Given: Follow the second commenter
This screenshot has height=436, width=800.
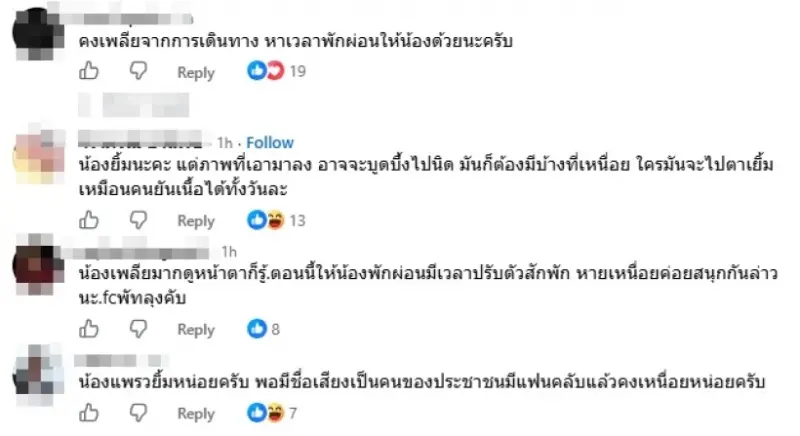Looking at the screenshot, I should click(270, 142).
